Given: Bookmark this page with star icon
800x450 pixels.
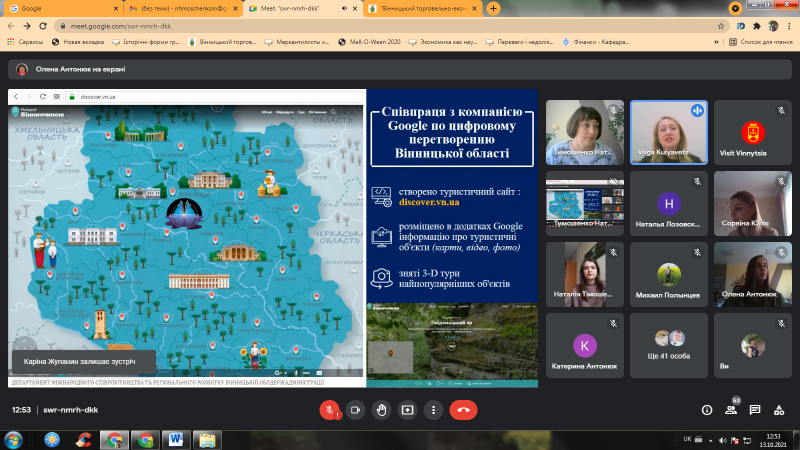Looking at the screenshot, I should pyautogui.click(x=721, y=26).
